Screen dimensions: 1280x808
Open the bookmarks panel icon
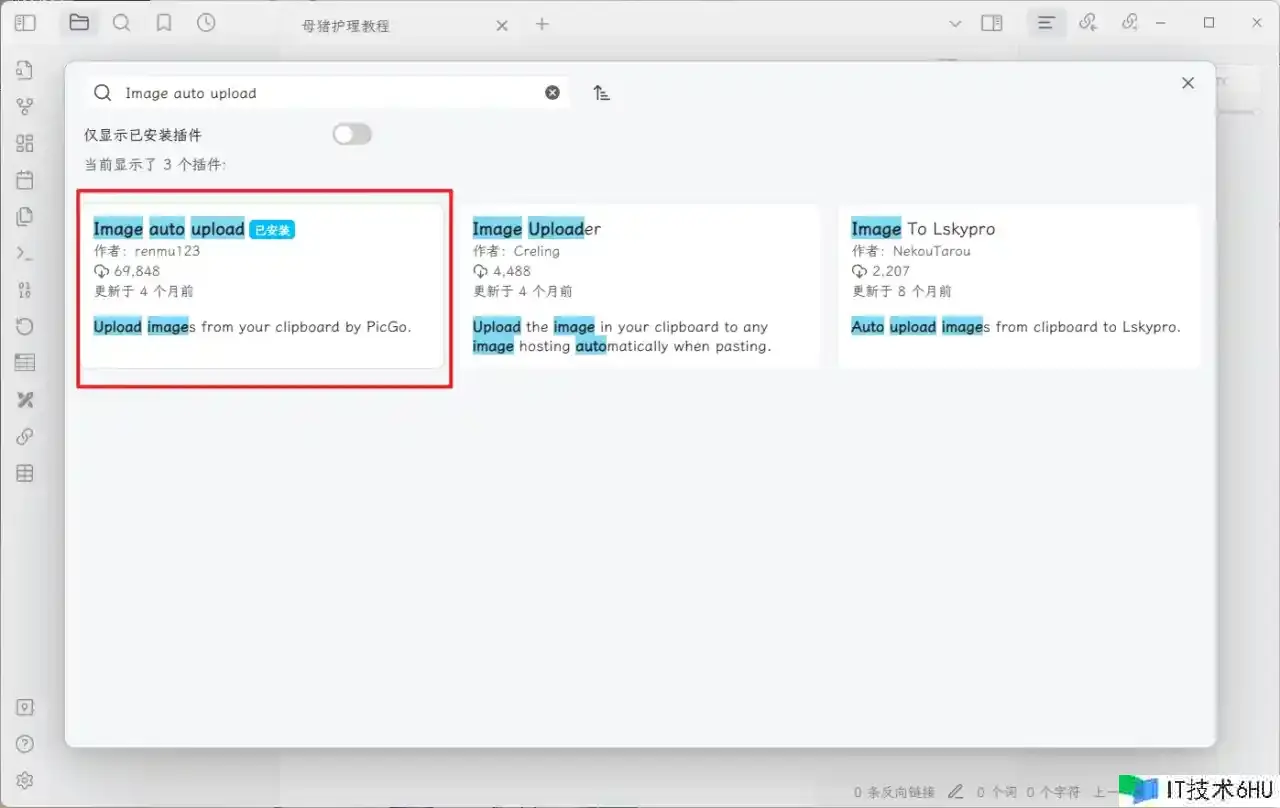(x=164, y=23)
